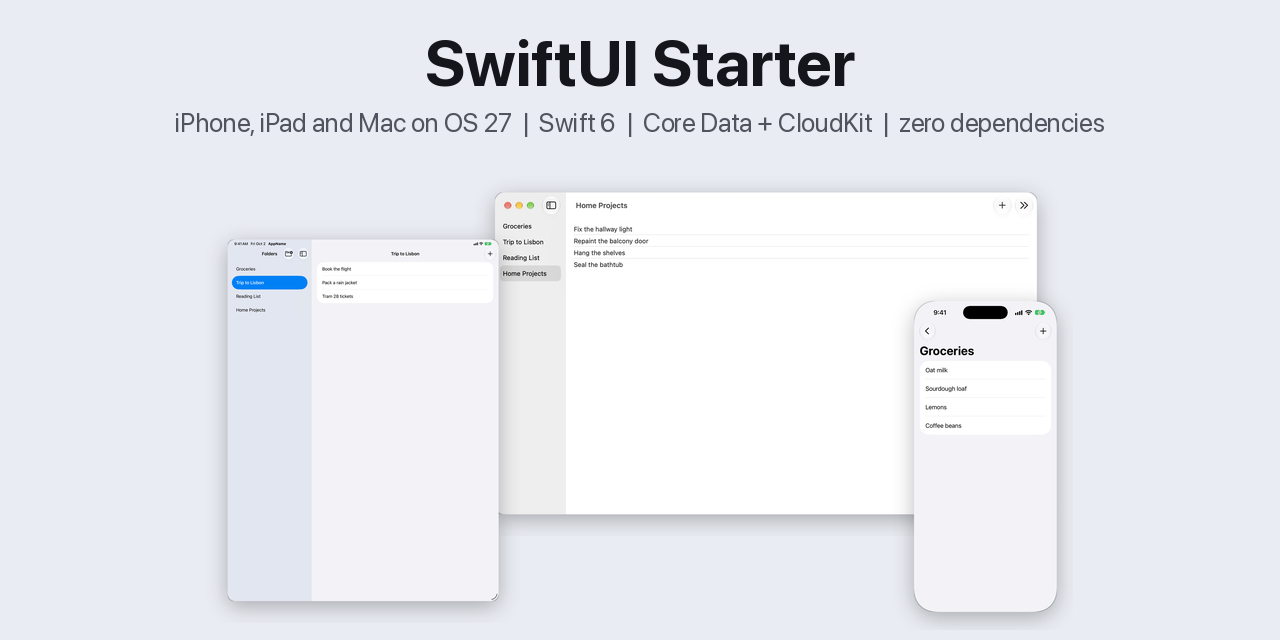Click the iPad status bar battery icon
The width and height of the screenshot is (1280, 640).
[x=488, y=243]
